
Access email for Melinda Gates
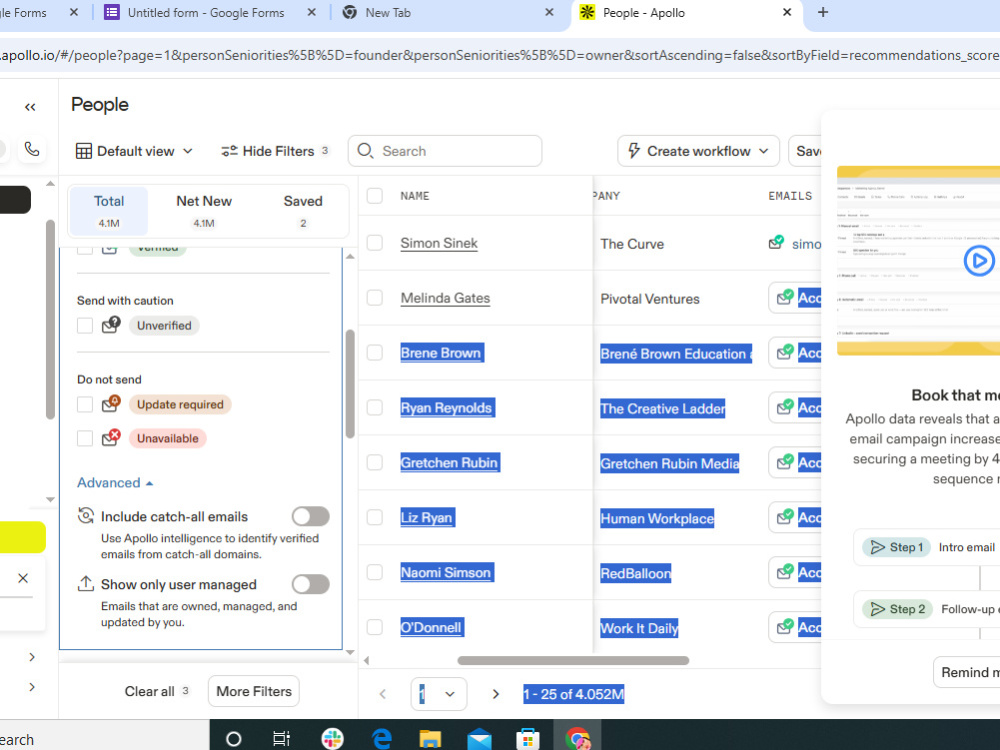tap(795, 298)
